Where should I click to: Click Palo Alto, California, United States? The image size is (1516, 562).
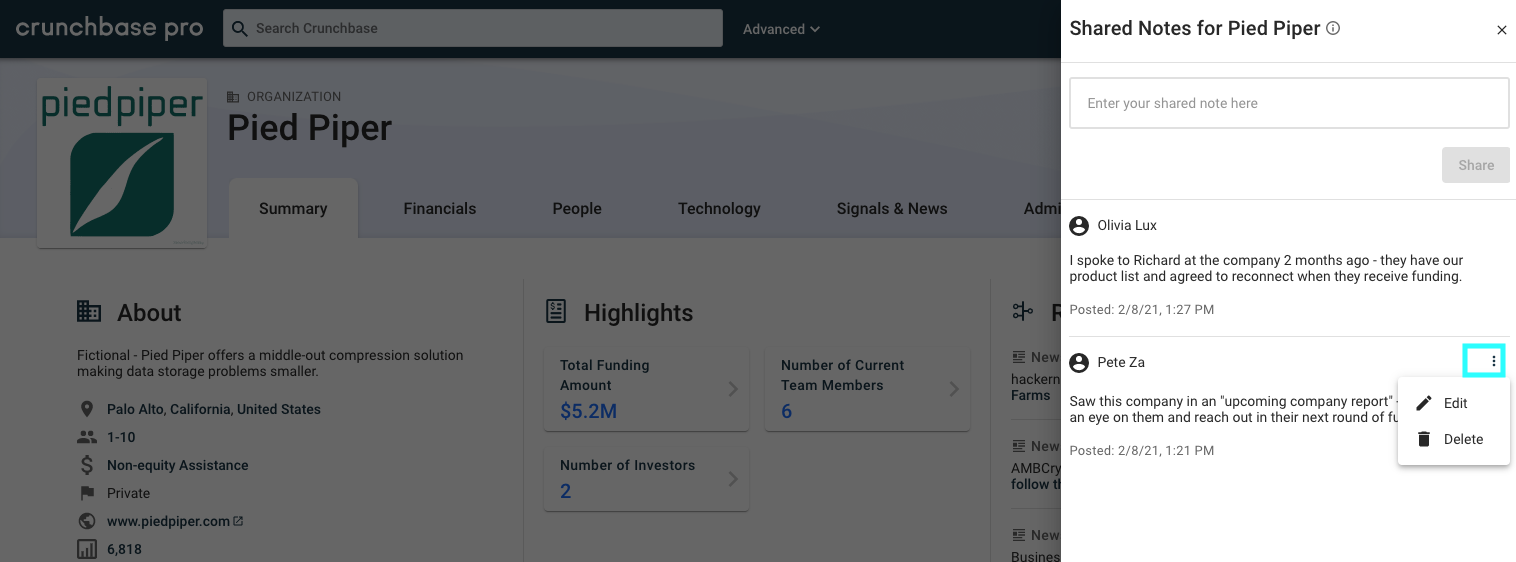pyautogui.click(x=214, y=409)
